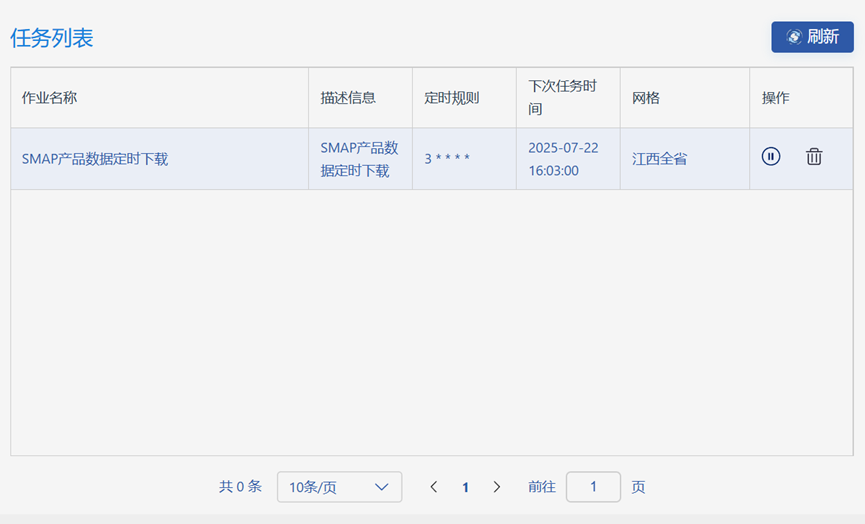Image resolution: width=865 pixels, height=524 pixels.
Task: Select the SMAP产品数据定时下载 job name cell
Action: click(x=159, y=159)
